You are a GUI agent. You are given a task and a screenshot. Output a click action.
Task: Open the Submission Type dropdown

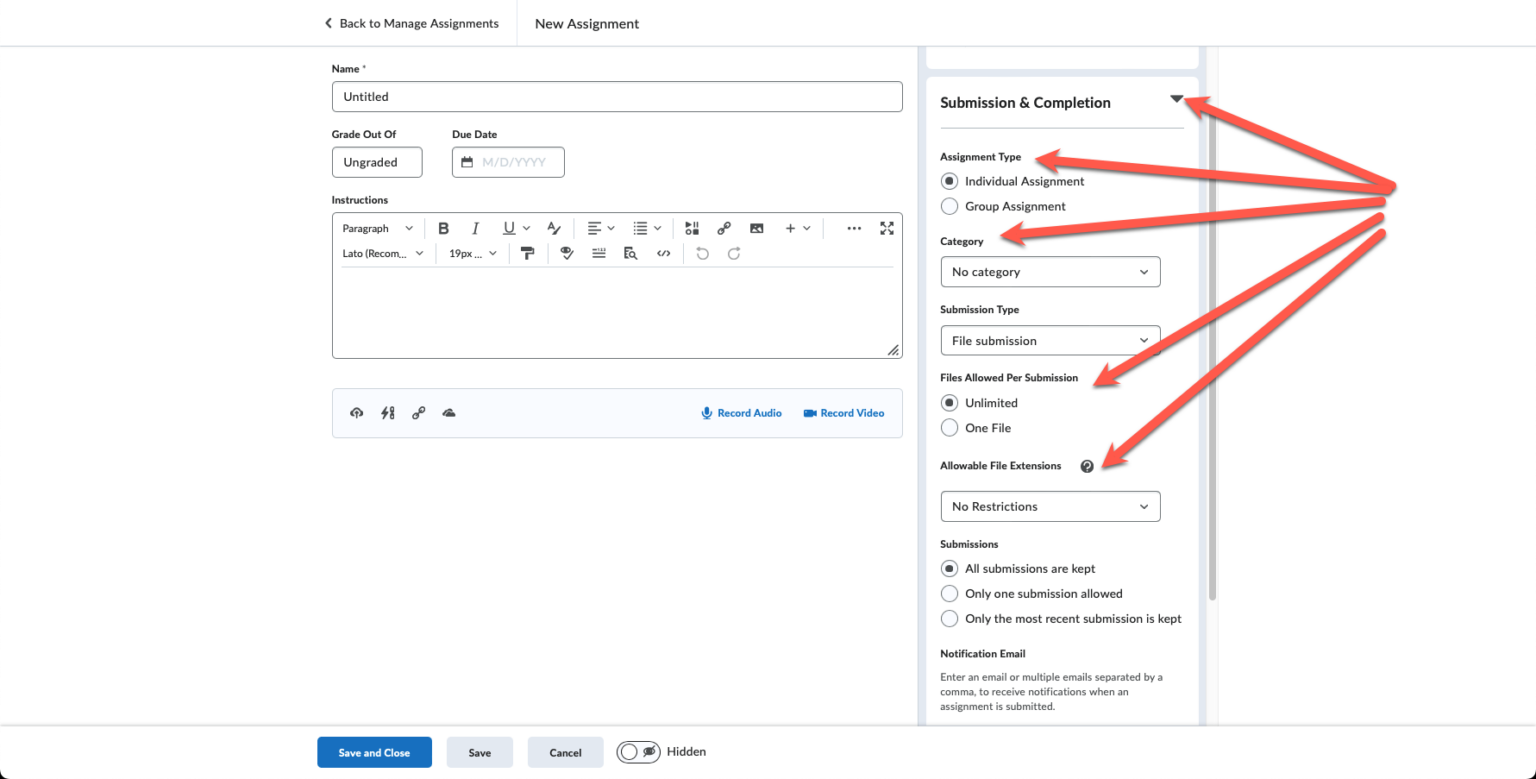click(x=1049, y=340)
